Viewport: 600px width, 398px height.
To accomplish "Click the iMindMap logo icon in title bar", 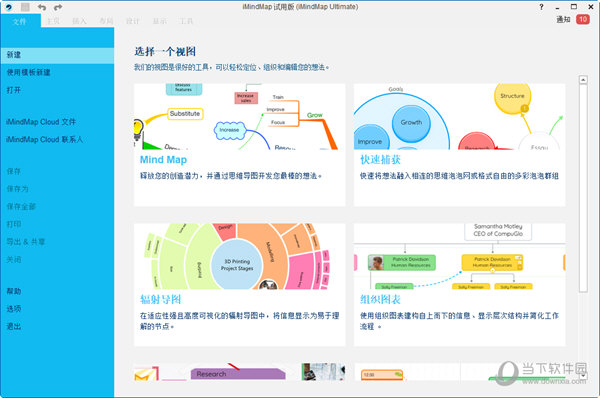I will (x=8, y=7).
